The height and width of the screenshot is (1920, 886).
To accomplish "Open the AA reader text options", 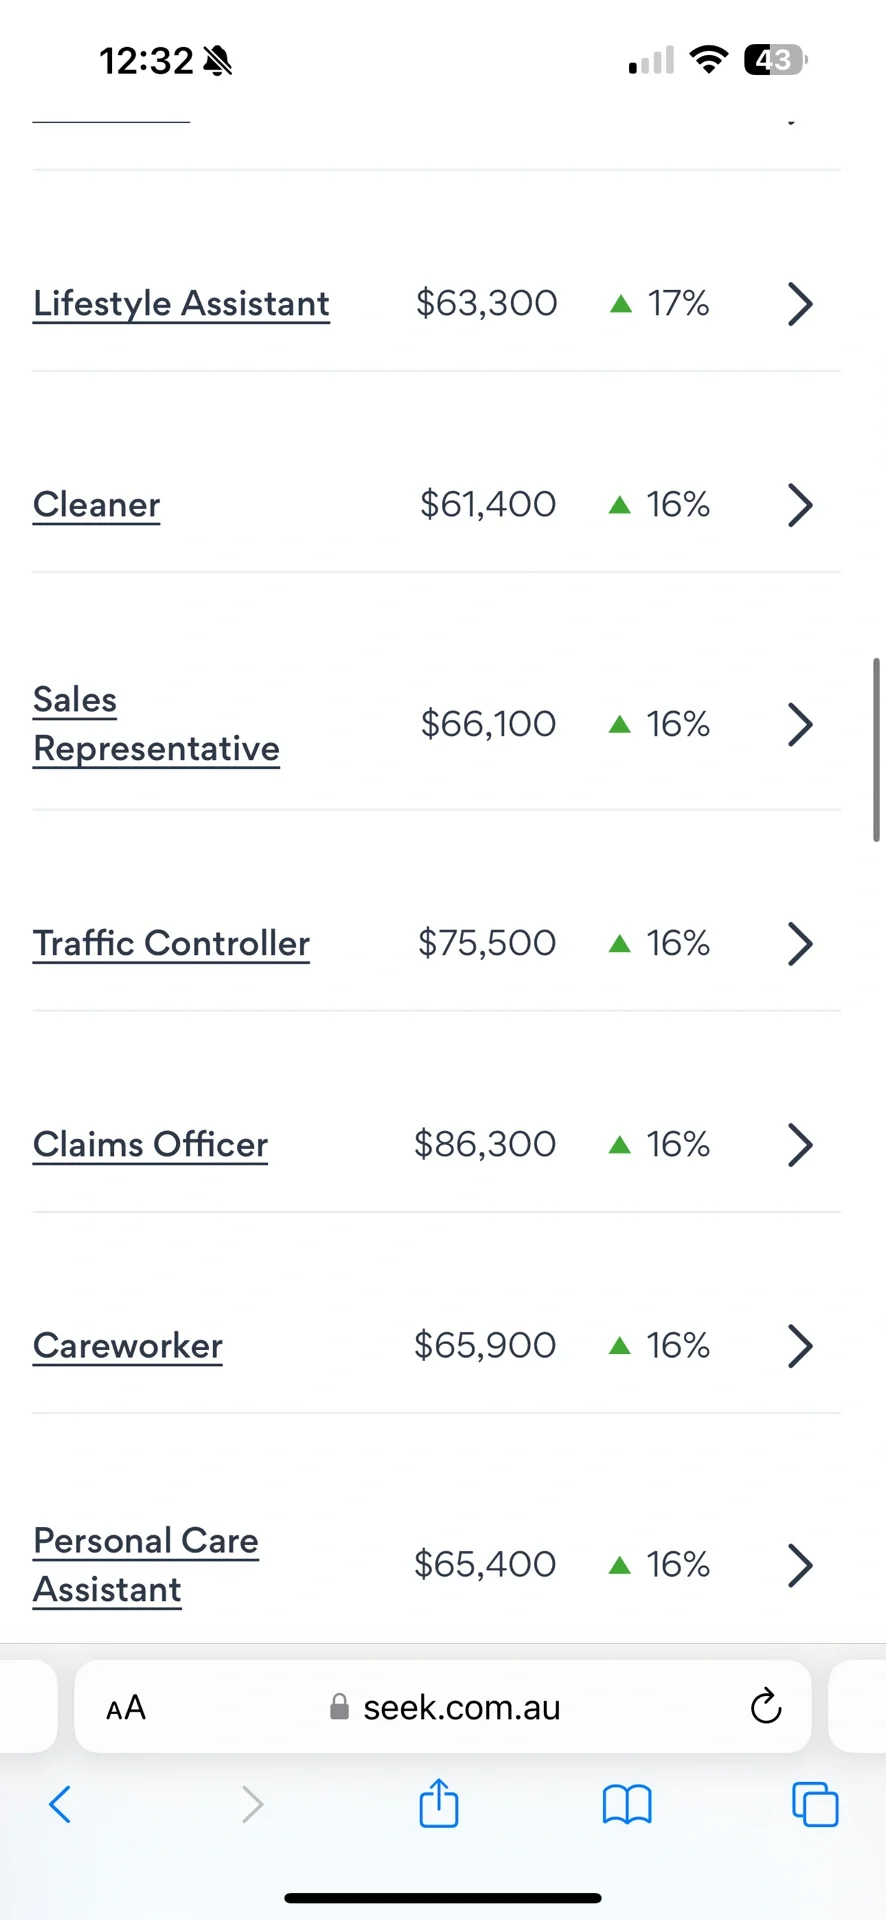I will pos(126,1707).
